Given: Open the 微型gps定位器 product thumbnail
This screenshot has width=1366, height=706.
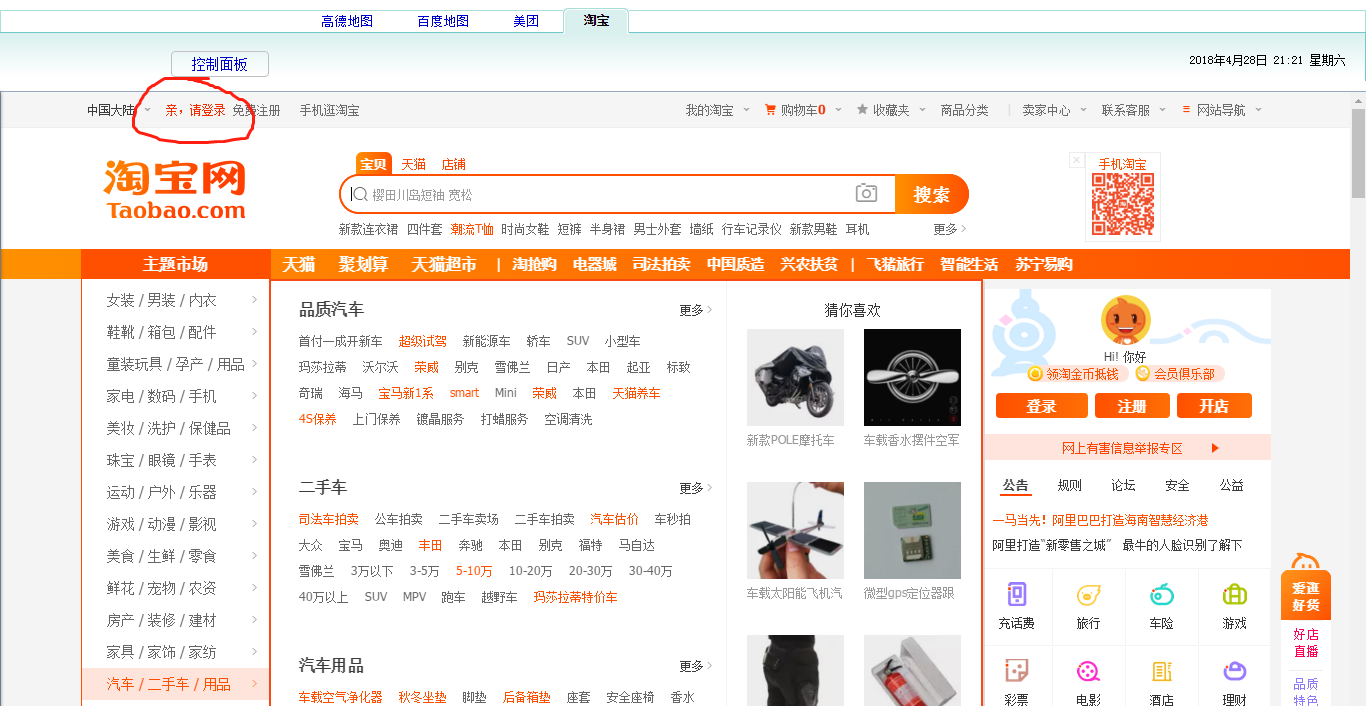Looking at the screenshot, I should pyautogui.click(x=912, y=531).
